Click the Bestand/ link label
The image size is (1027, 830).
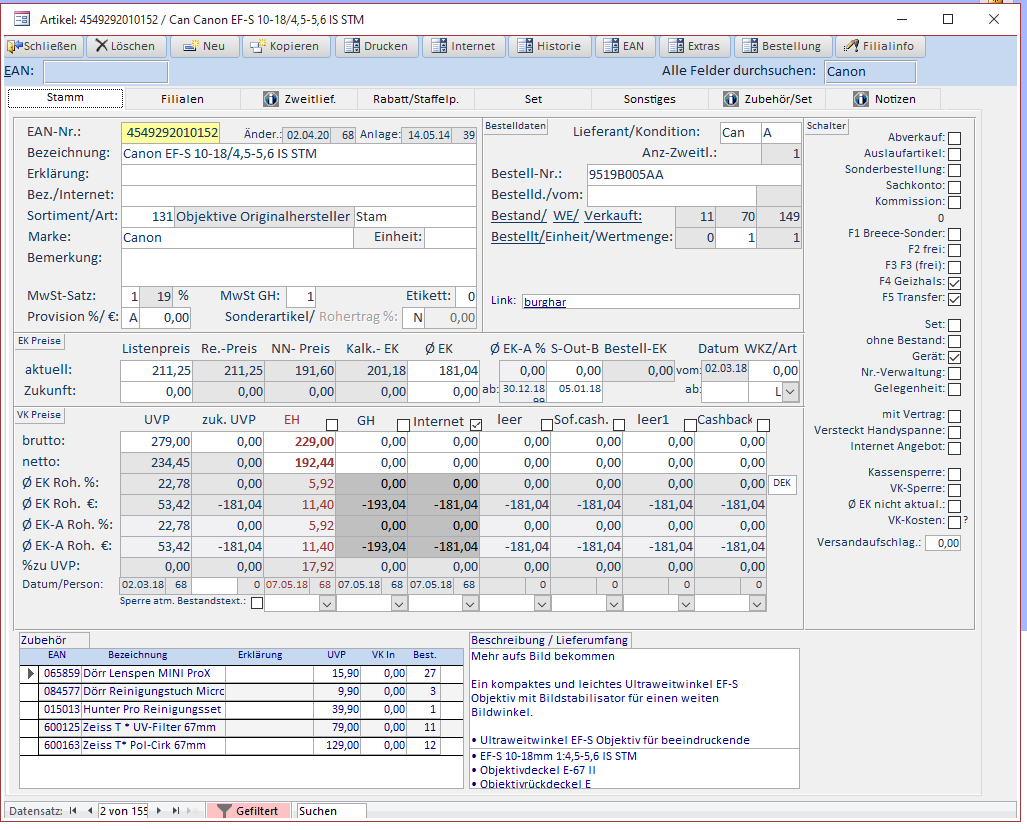[519, 216]
